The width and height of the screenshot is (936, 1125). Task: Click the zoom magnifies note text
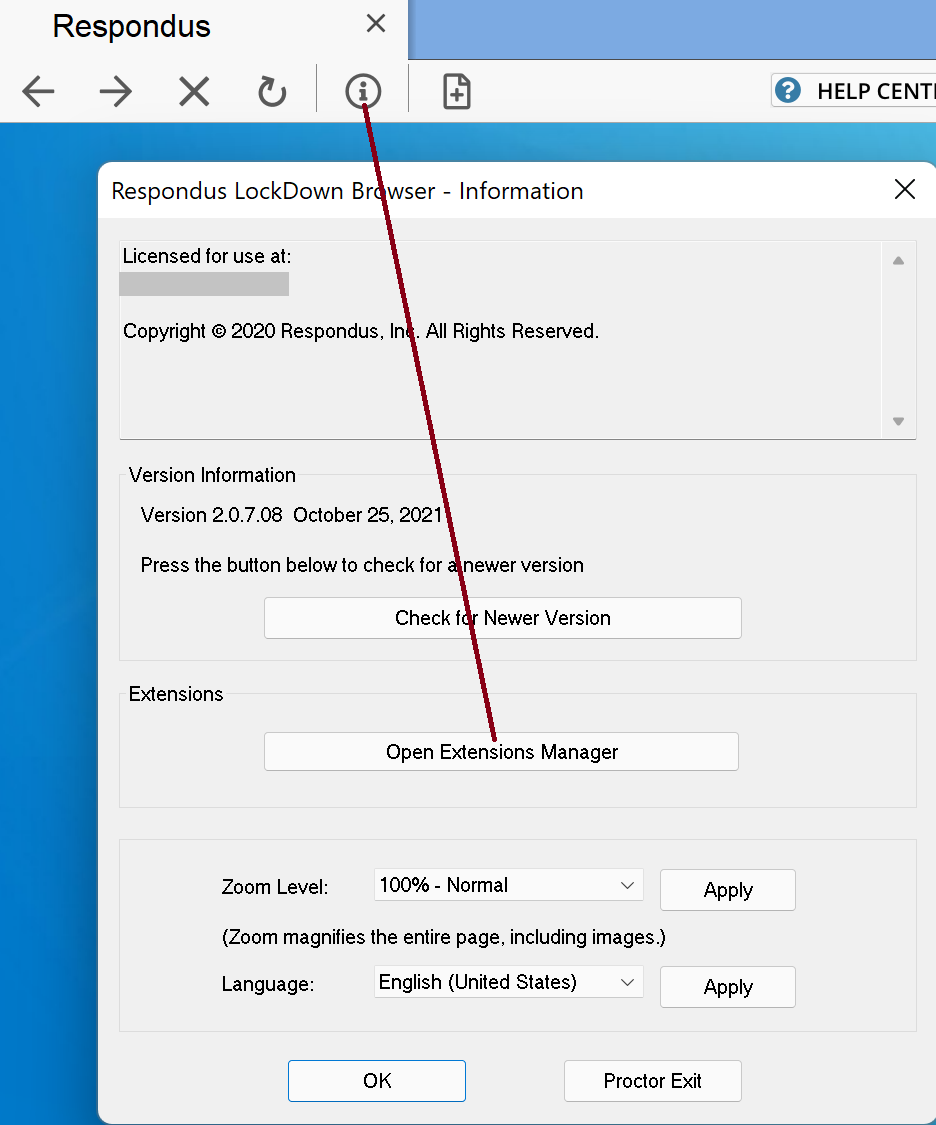pyautogui.click(x=443, y=937)
